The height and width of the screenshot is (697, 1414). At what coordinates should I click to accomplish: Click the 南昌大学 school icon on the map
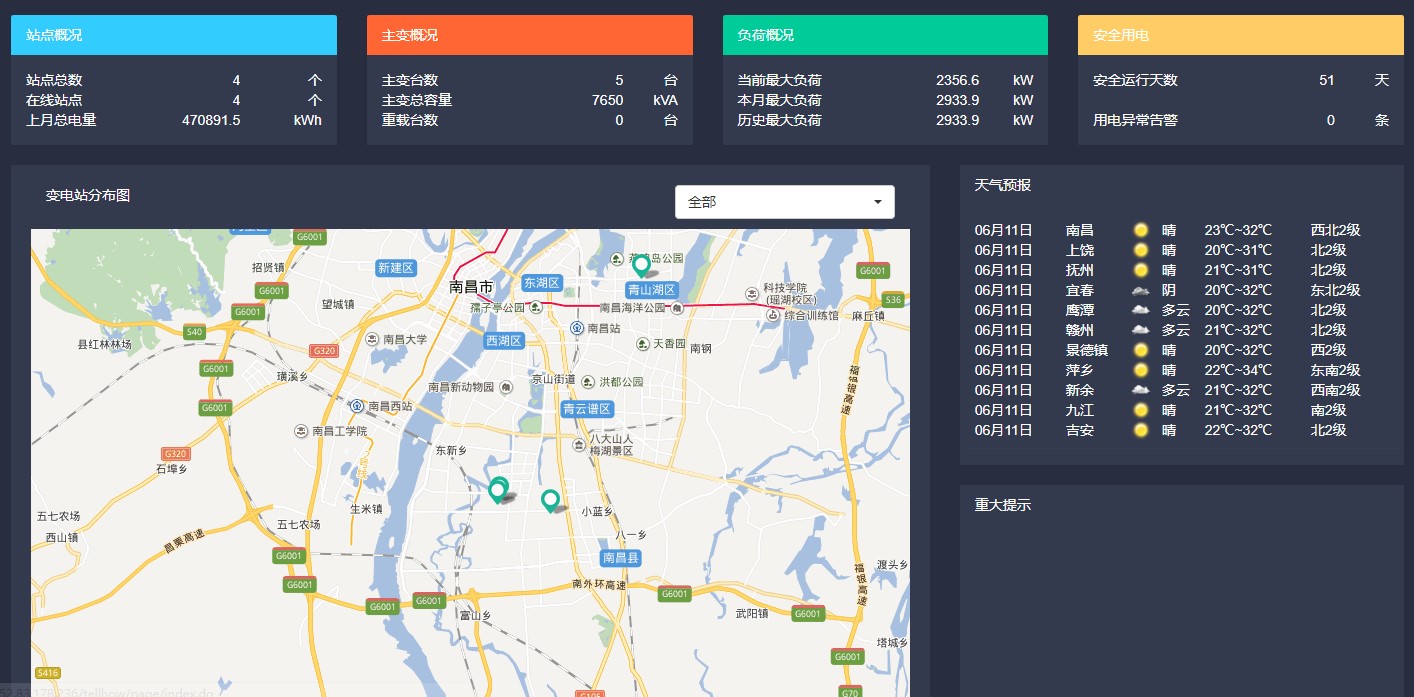click(372, 339)
